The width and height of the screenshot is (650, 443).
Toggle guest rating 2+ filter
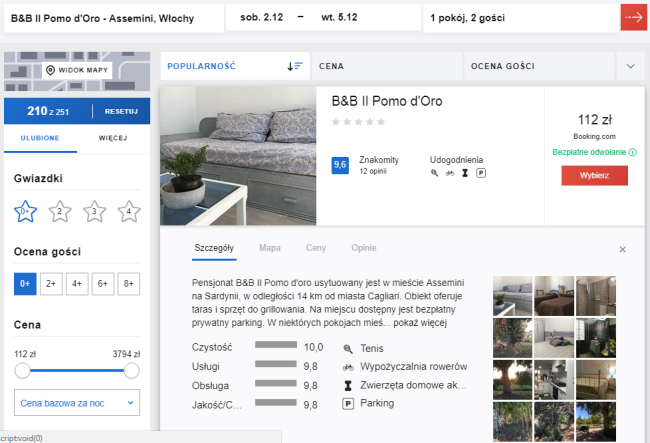[x=51, y=284]
